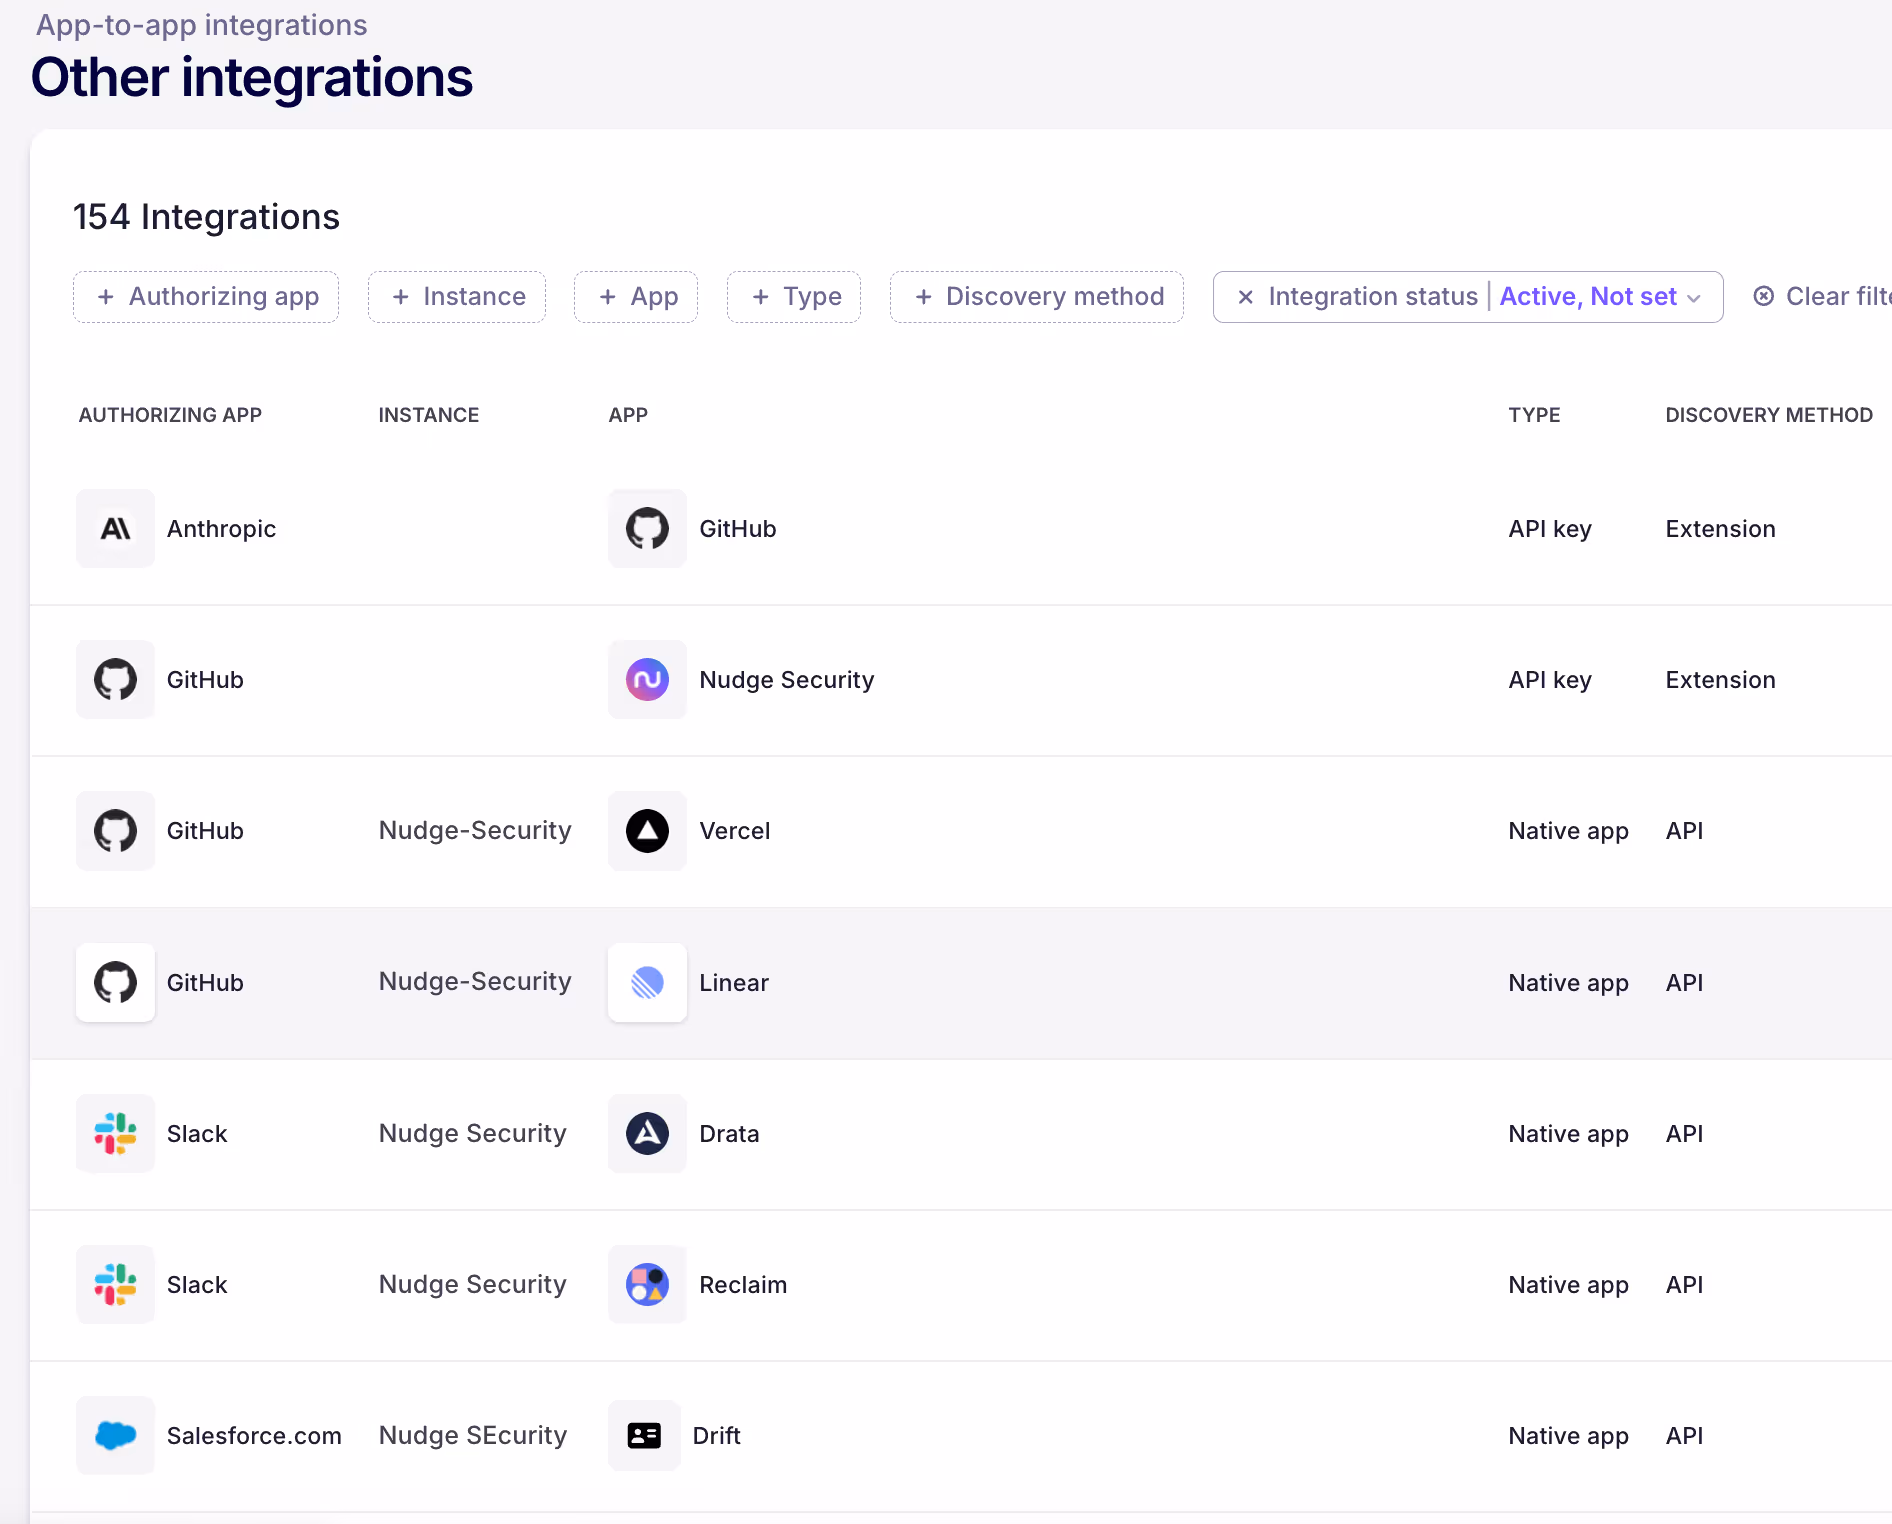Expand the Active, Not set status dropdown
This screenshot has width=1892, height=1524.
(1600, 297)
